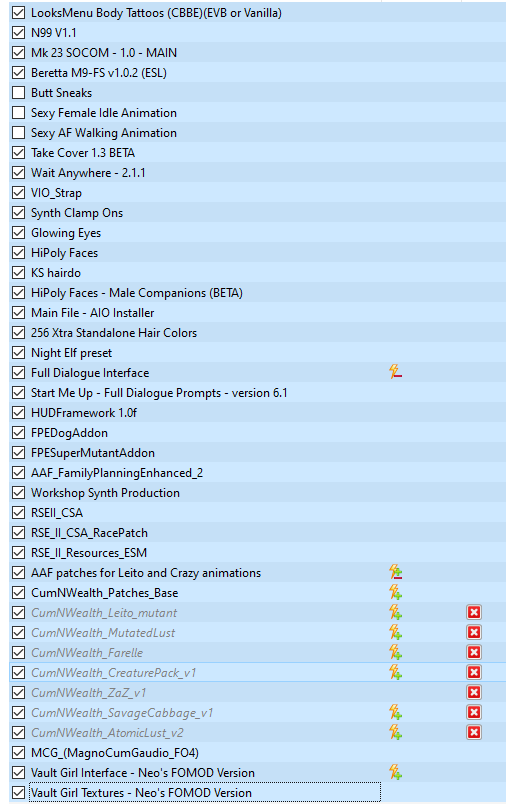
Task: Toggle MCG_(MagnoCumGaudio_FO4) checkbox
Action: [x=18, y=753]
